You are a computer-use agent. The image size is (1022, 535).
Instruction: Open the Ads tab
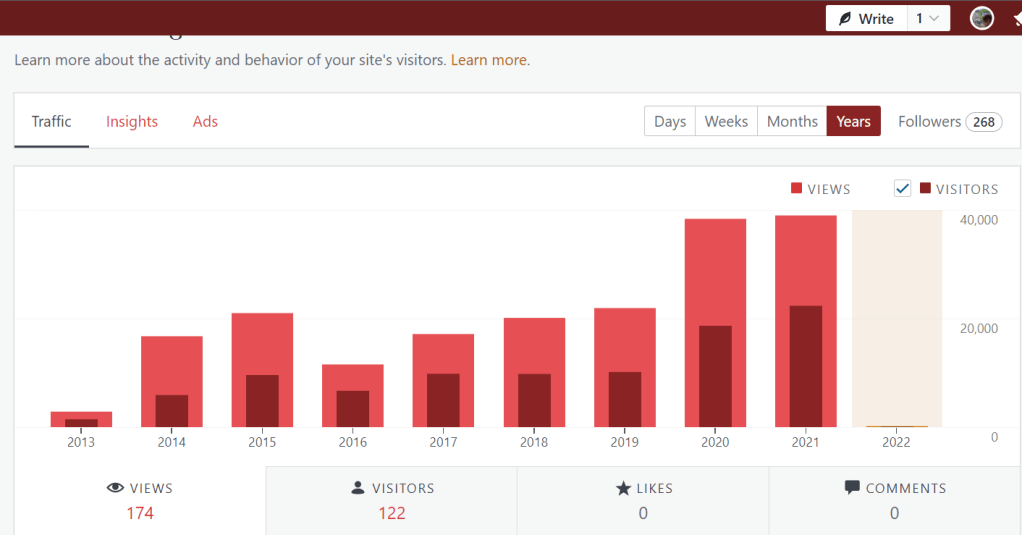[205, 121]
